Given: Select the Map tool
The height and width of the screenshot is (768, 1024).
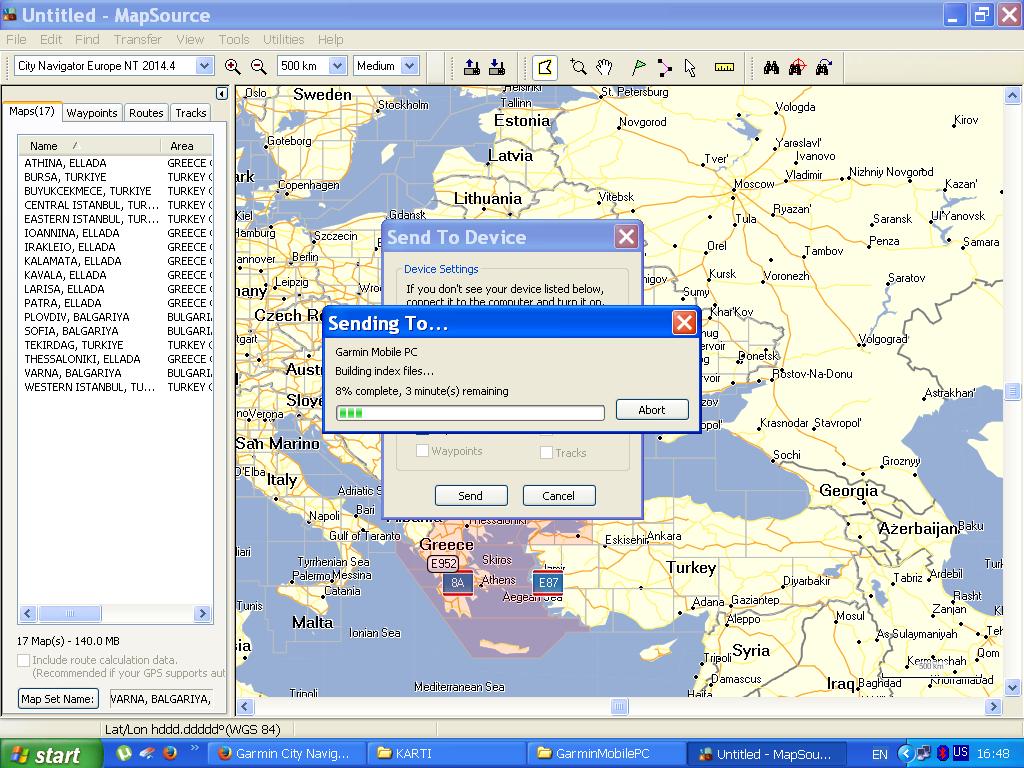Looking at the screenshot, I should 545,67.
